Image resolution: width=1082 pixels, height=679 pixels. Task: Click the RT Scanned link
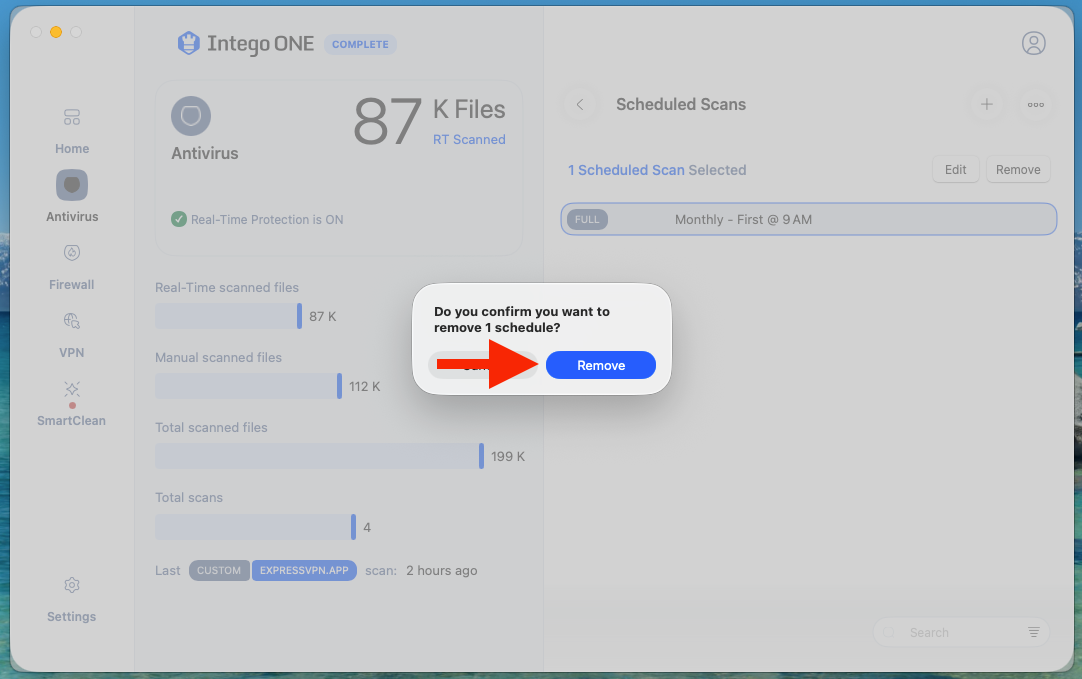click(x=469, y=139)
